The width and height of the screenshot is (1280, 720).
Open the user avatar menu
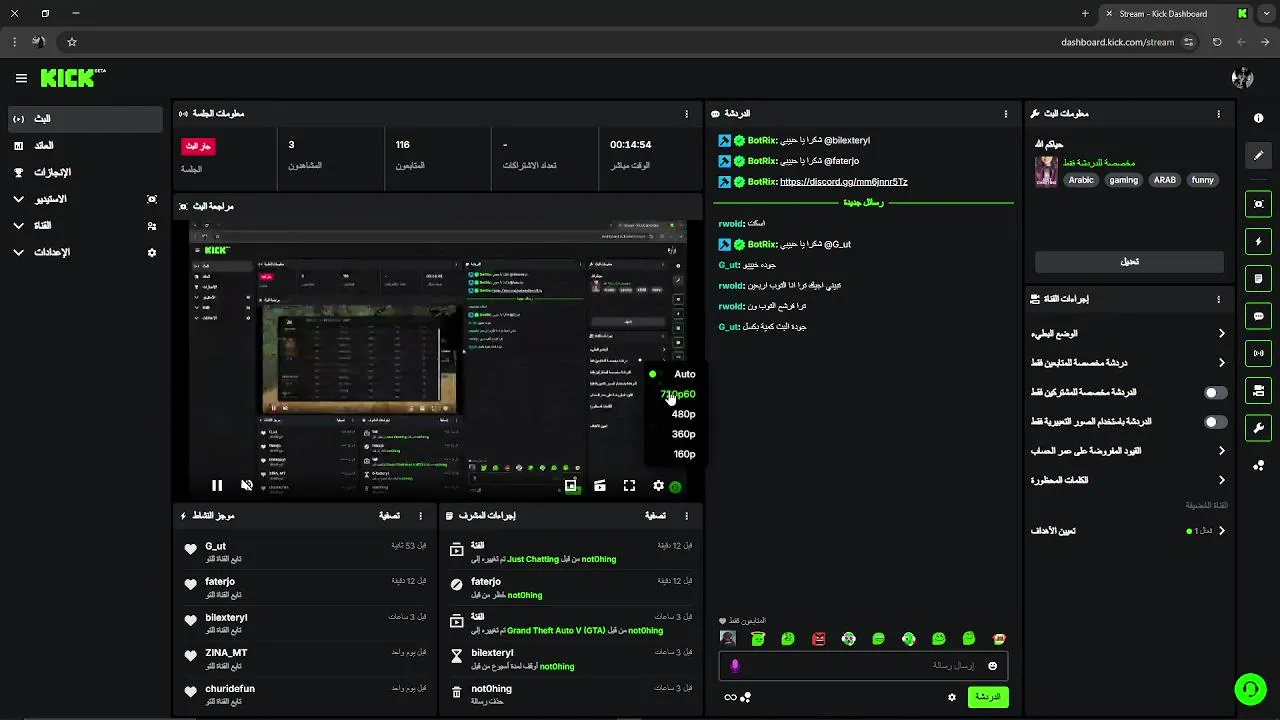pyautogui.click(x=1243, y=78)
